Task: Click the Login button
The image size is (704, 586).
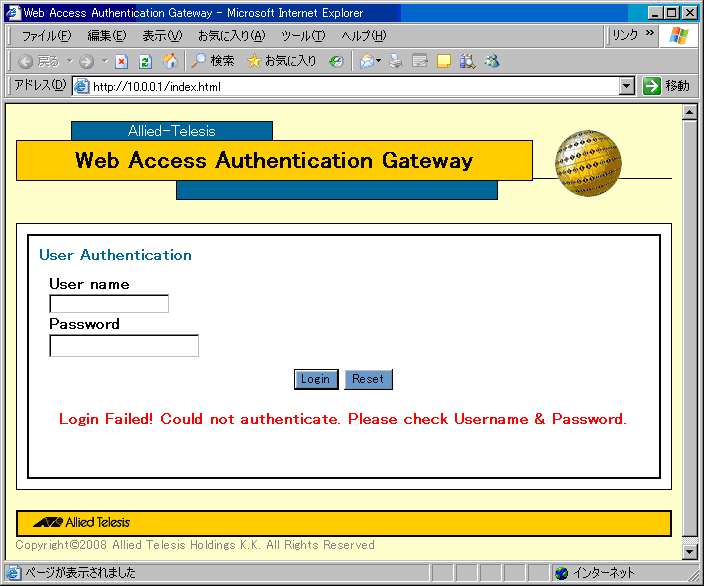Action: coord(316,379)
